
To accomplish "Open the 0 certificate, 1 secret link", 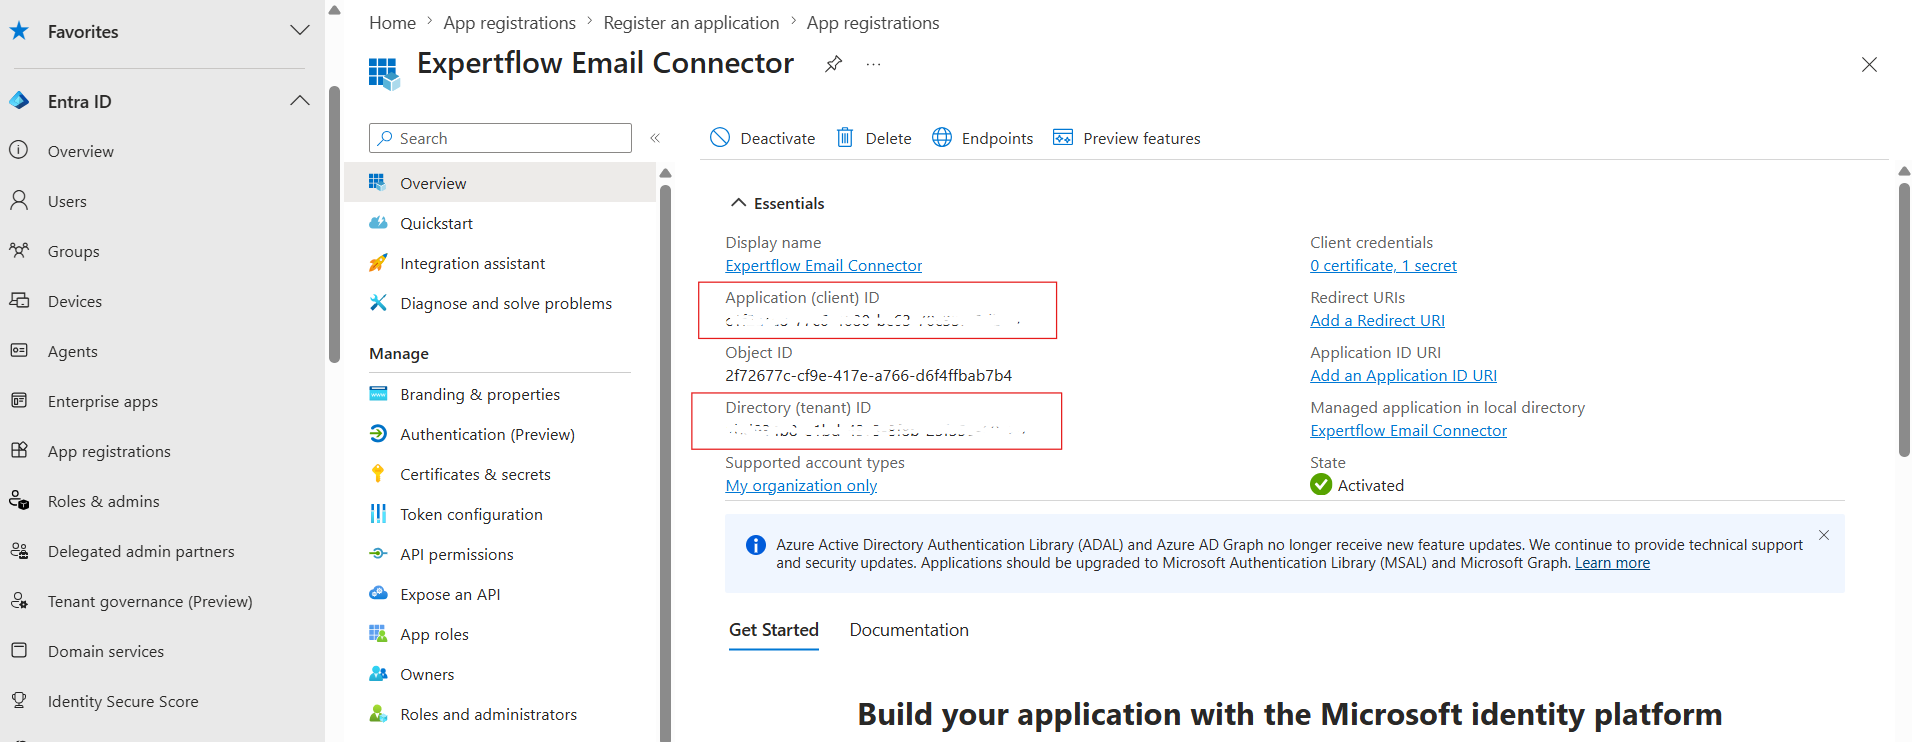I will tap(1383, 265).
